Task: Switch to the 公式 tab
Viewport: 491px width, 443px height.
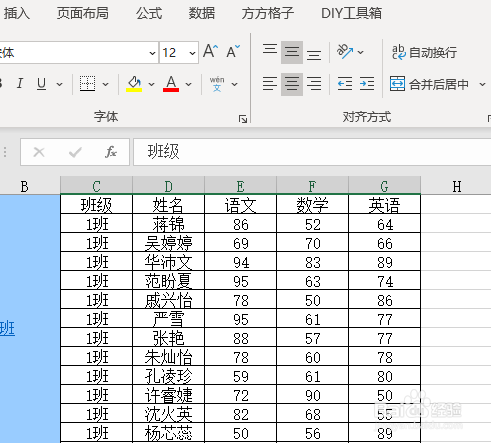Action: pos(149,13)
